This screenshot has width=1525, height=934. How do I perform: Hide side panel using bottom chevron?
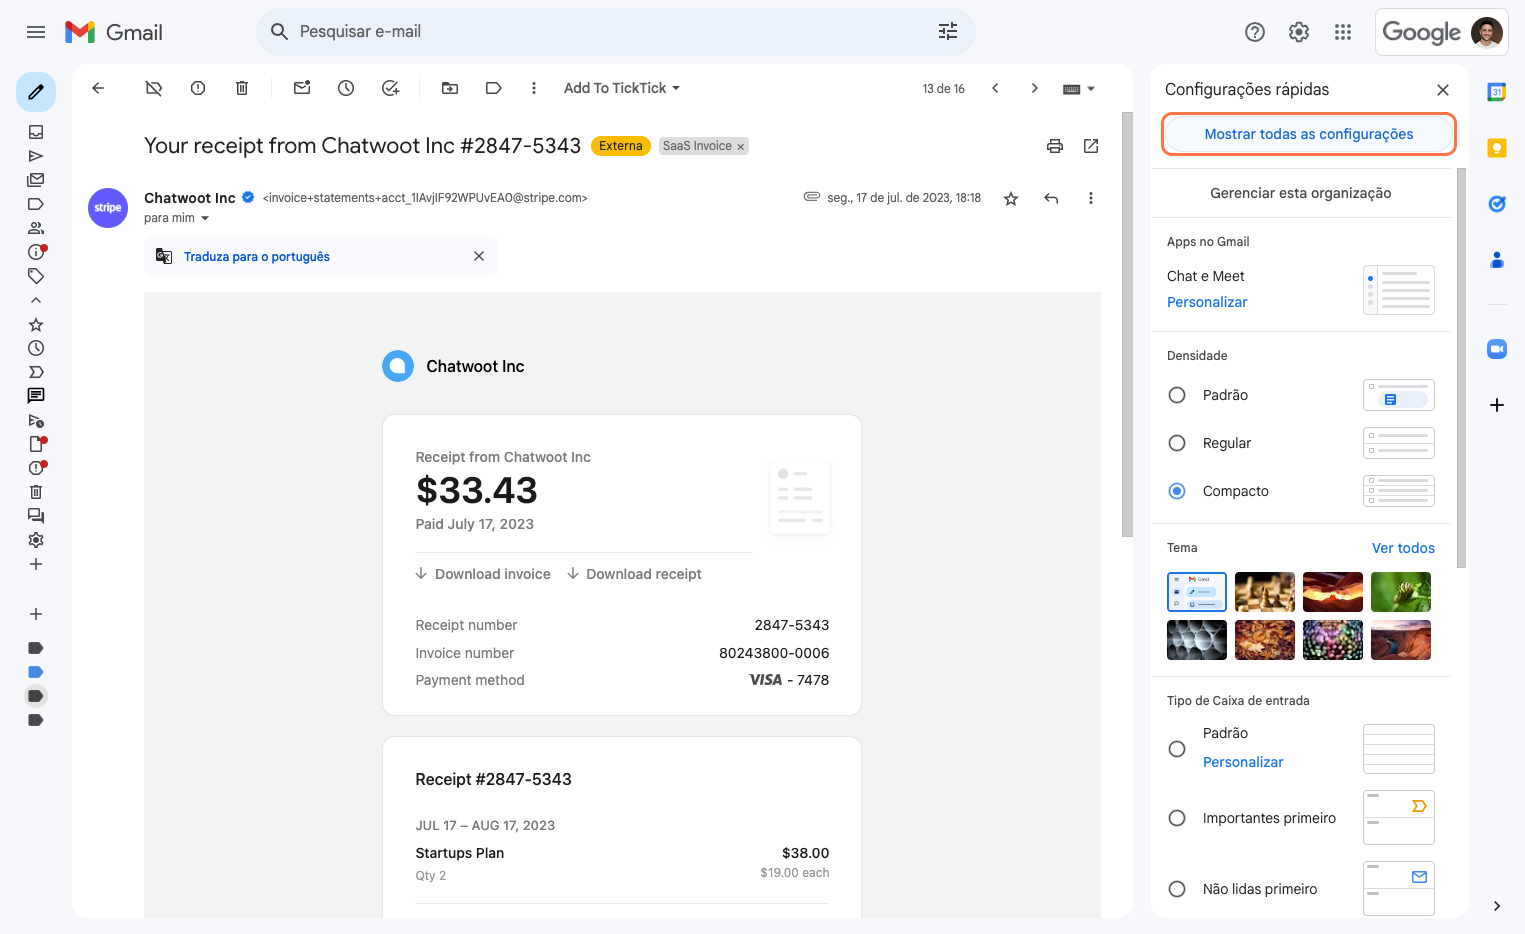tap(1497, 906)
